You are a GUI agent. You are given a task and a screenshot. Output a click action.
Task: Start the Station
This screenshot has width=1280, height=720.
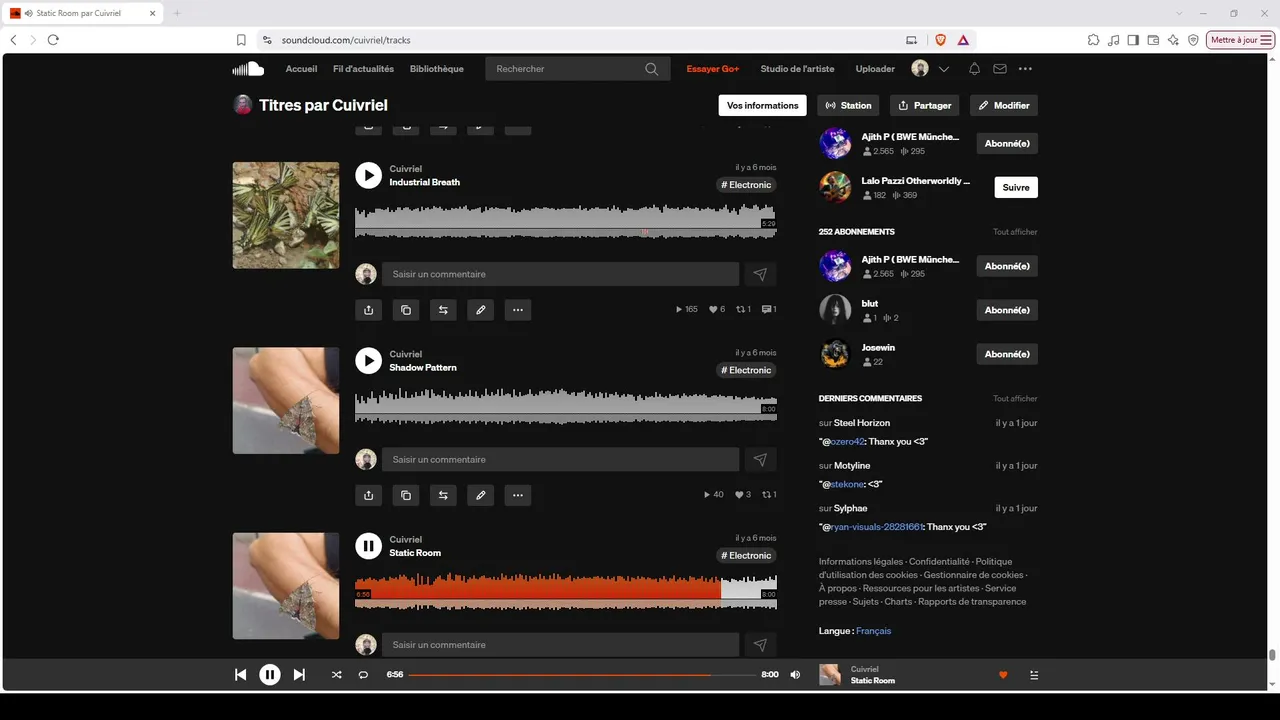click(848, 105)
